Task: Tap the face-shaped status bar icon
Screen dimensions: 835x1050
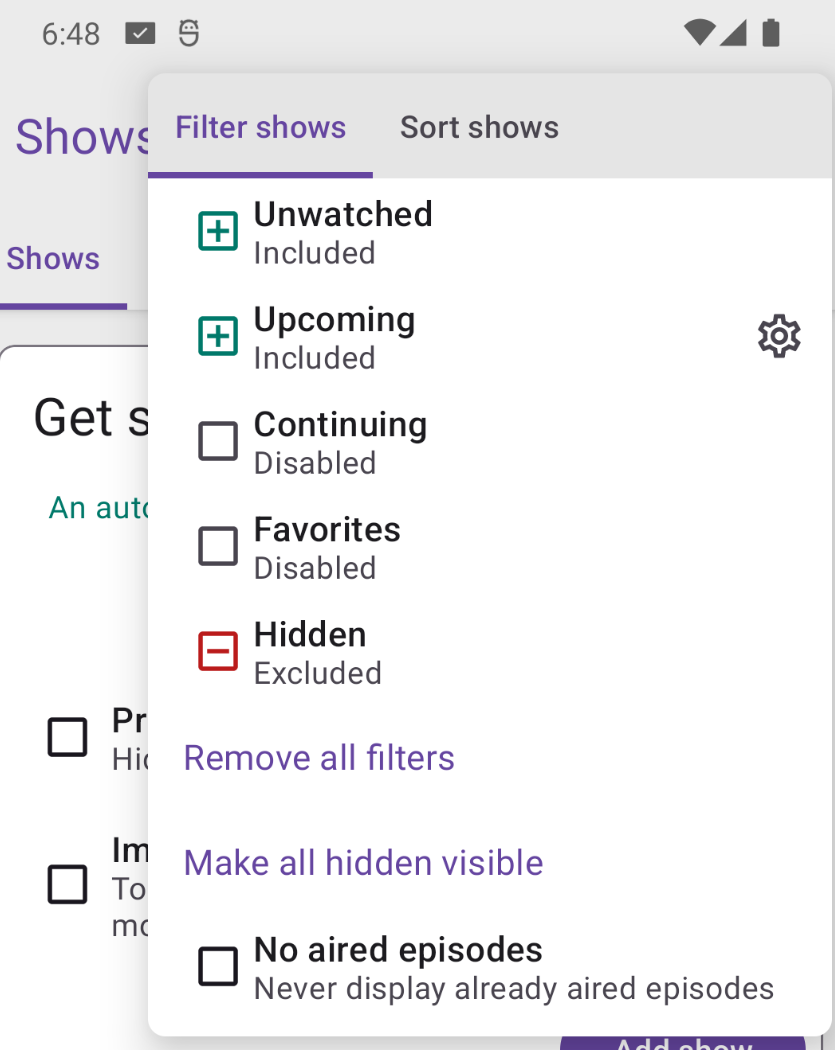Action: [189, 33]
